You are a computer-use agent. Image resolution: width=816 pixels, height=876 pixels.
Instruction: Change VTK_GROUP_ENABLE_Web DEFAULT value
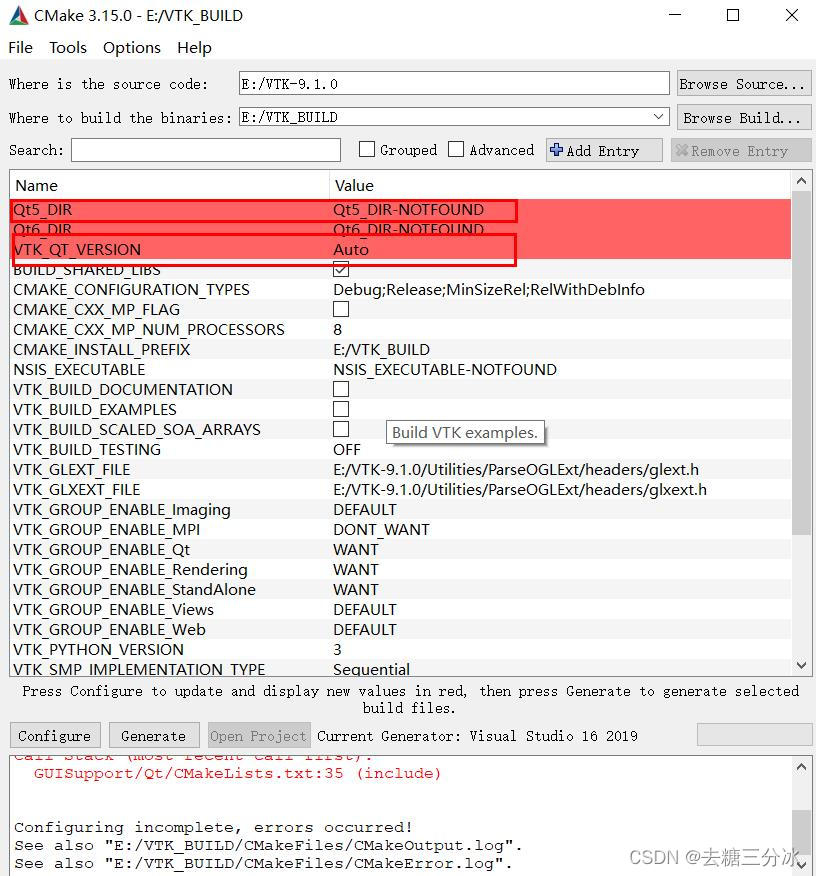365,630
